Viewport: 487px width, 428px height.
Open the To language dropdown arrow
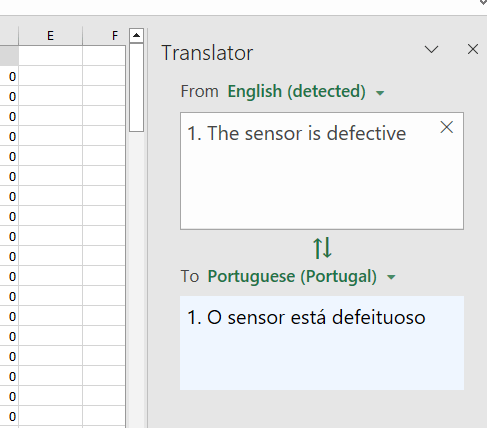(391, 277)
